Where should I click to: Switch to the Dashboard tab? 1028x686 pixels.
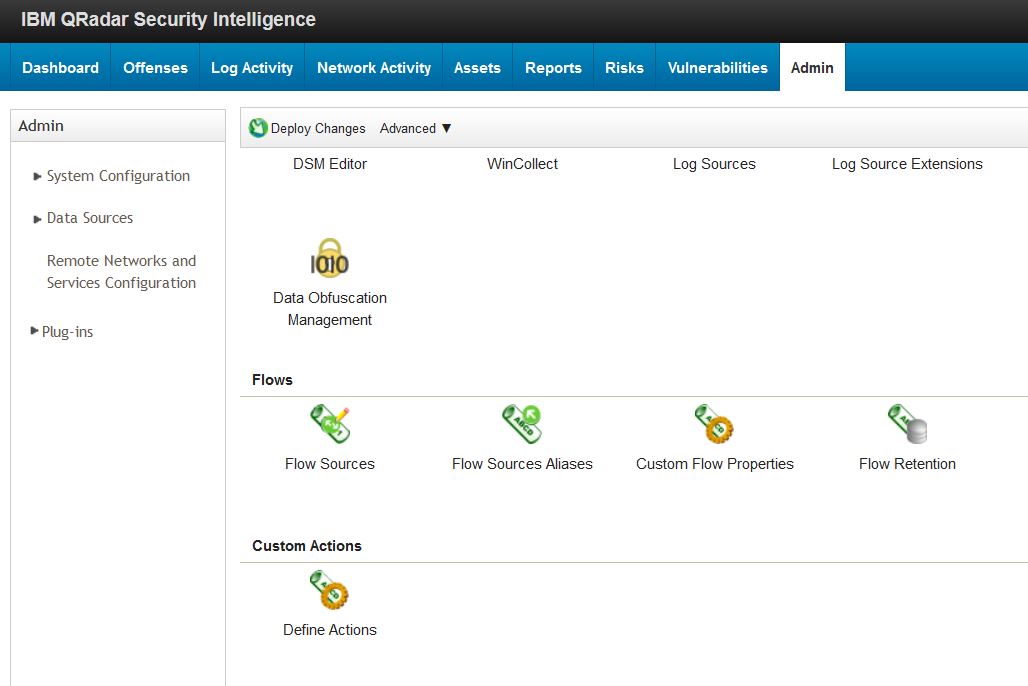coord(60,68)
